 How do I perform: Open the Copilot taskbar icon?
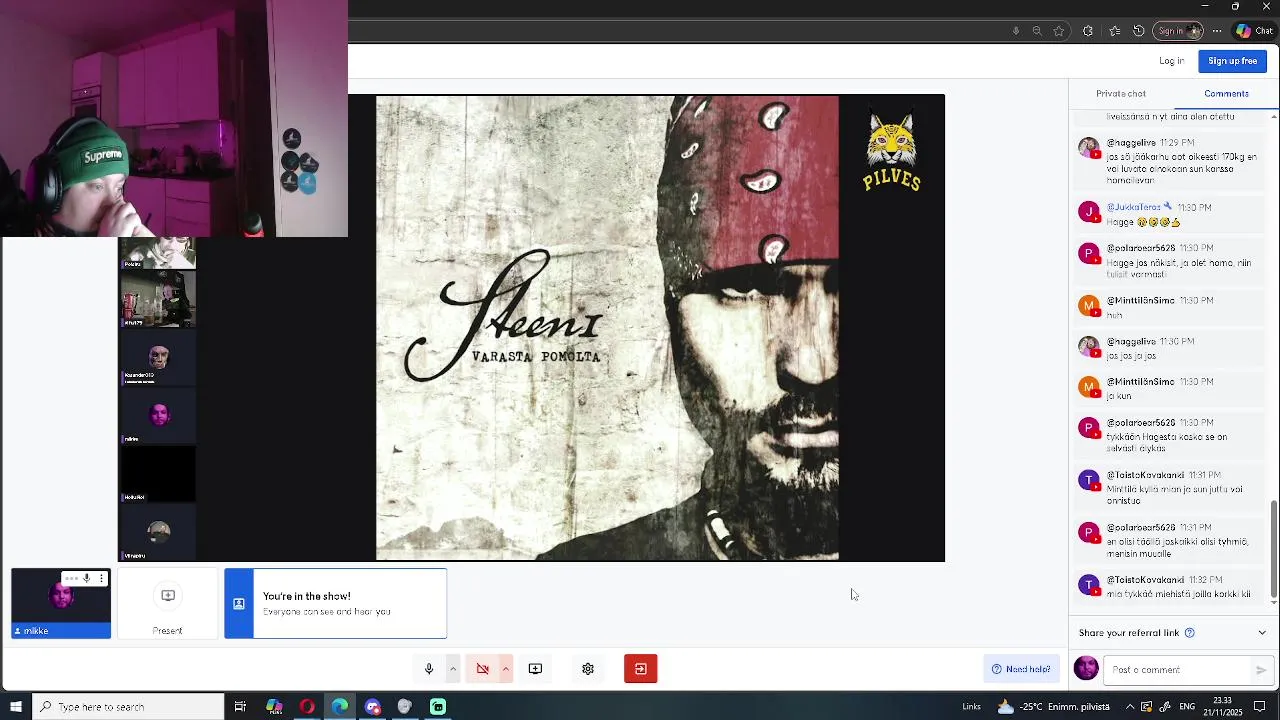[x=274, y=707]
